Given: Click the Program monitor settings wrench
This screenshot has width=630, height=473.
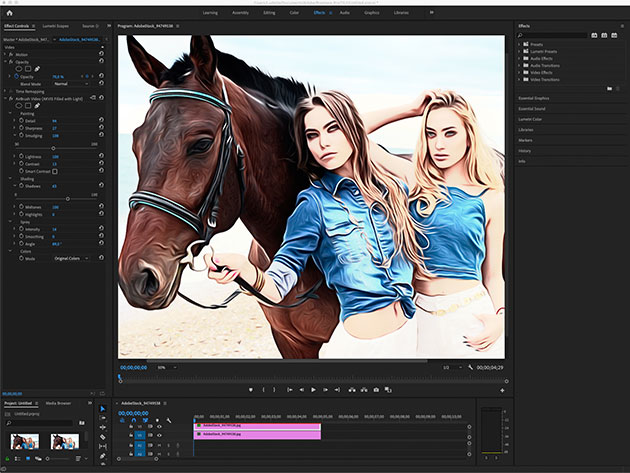Looking at the screenshot, I should pos(470,367).
